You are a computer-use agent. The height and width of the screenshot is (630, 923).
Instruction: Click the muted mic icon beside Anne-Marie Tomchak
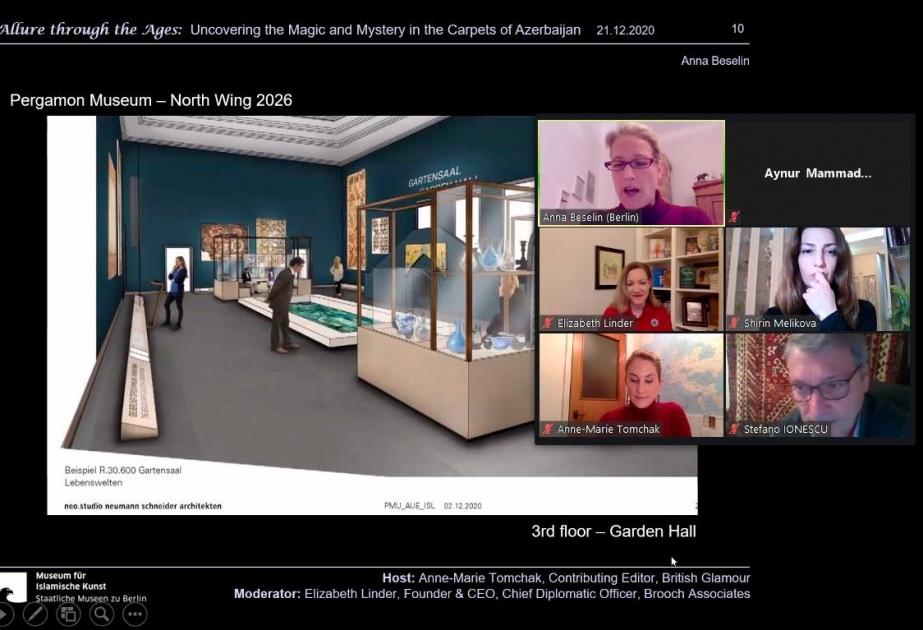[x=548, y=429]
